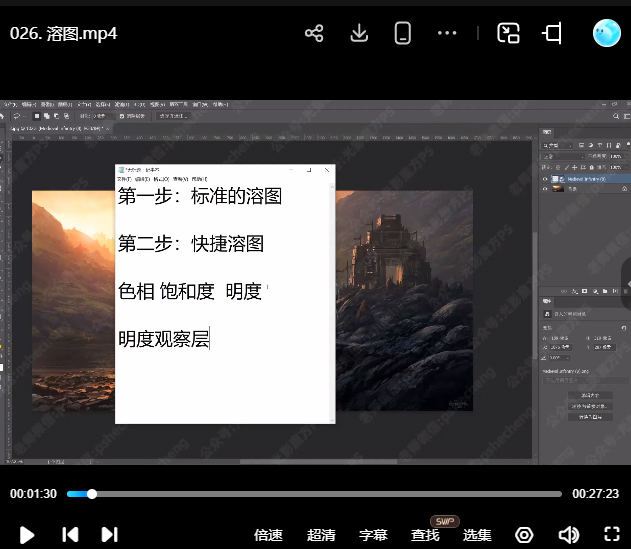Open the 选集 episode list

477,535
